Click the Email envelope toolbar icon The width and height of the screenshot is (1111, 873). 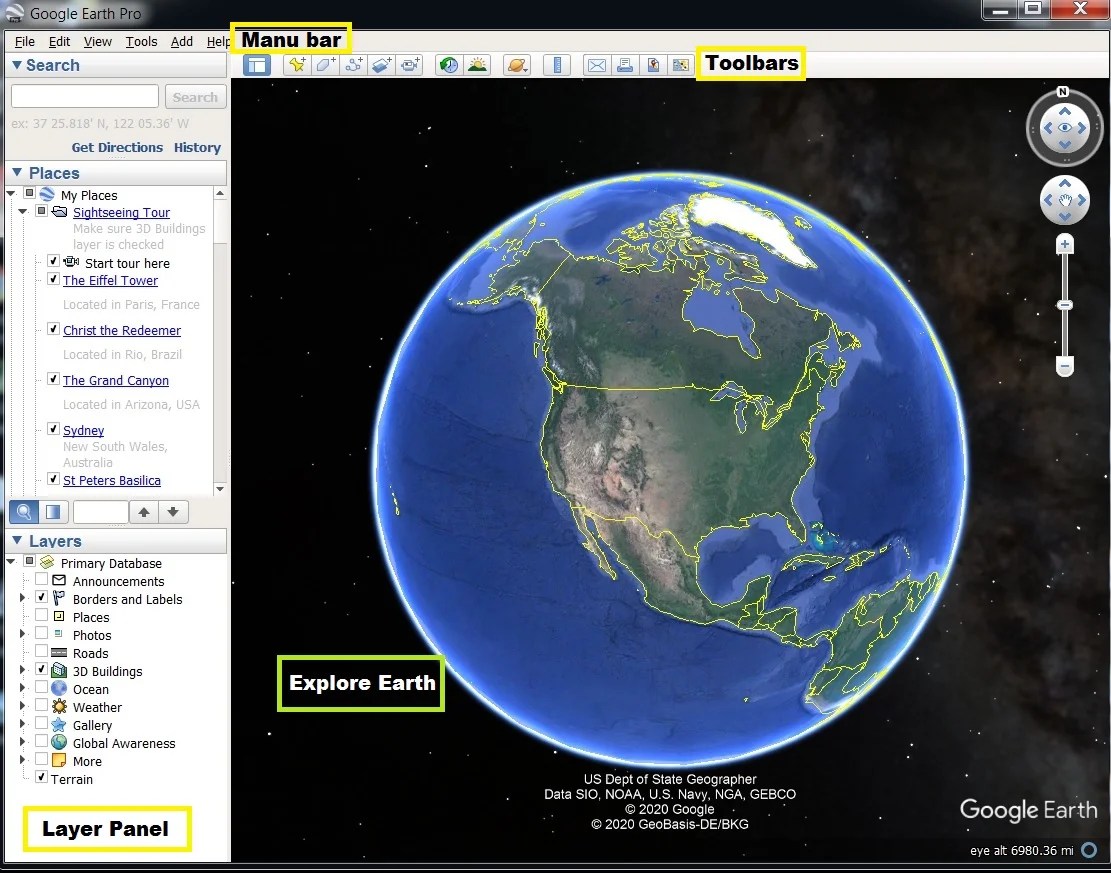pos(597,65)
